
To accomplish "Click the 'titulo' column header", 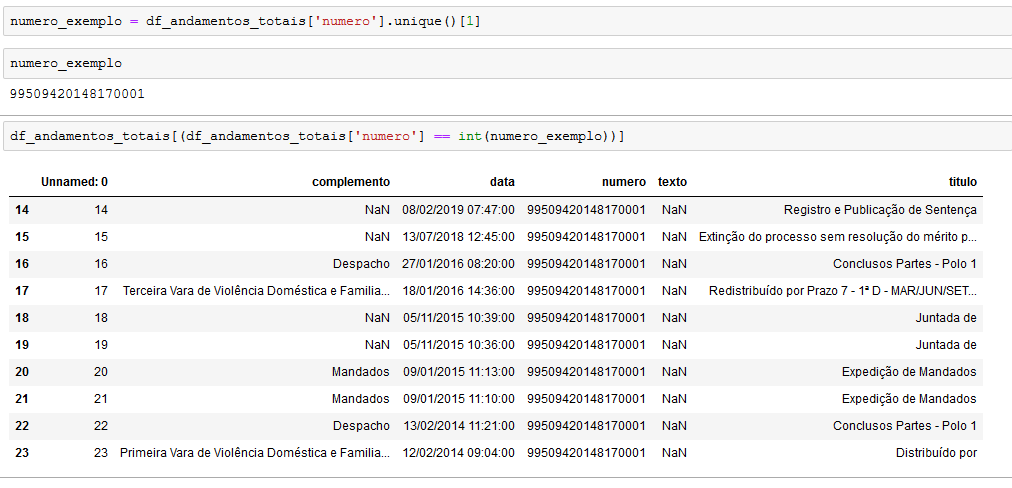I will click(964, 182).
